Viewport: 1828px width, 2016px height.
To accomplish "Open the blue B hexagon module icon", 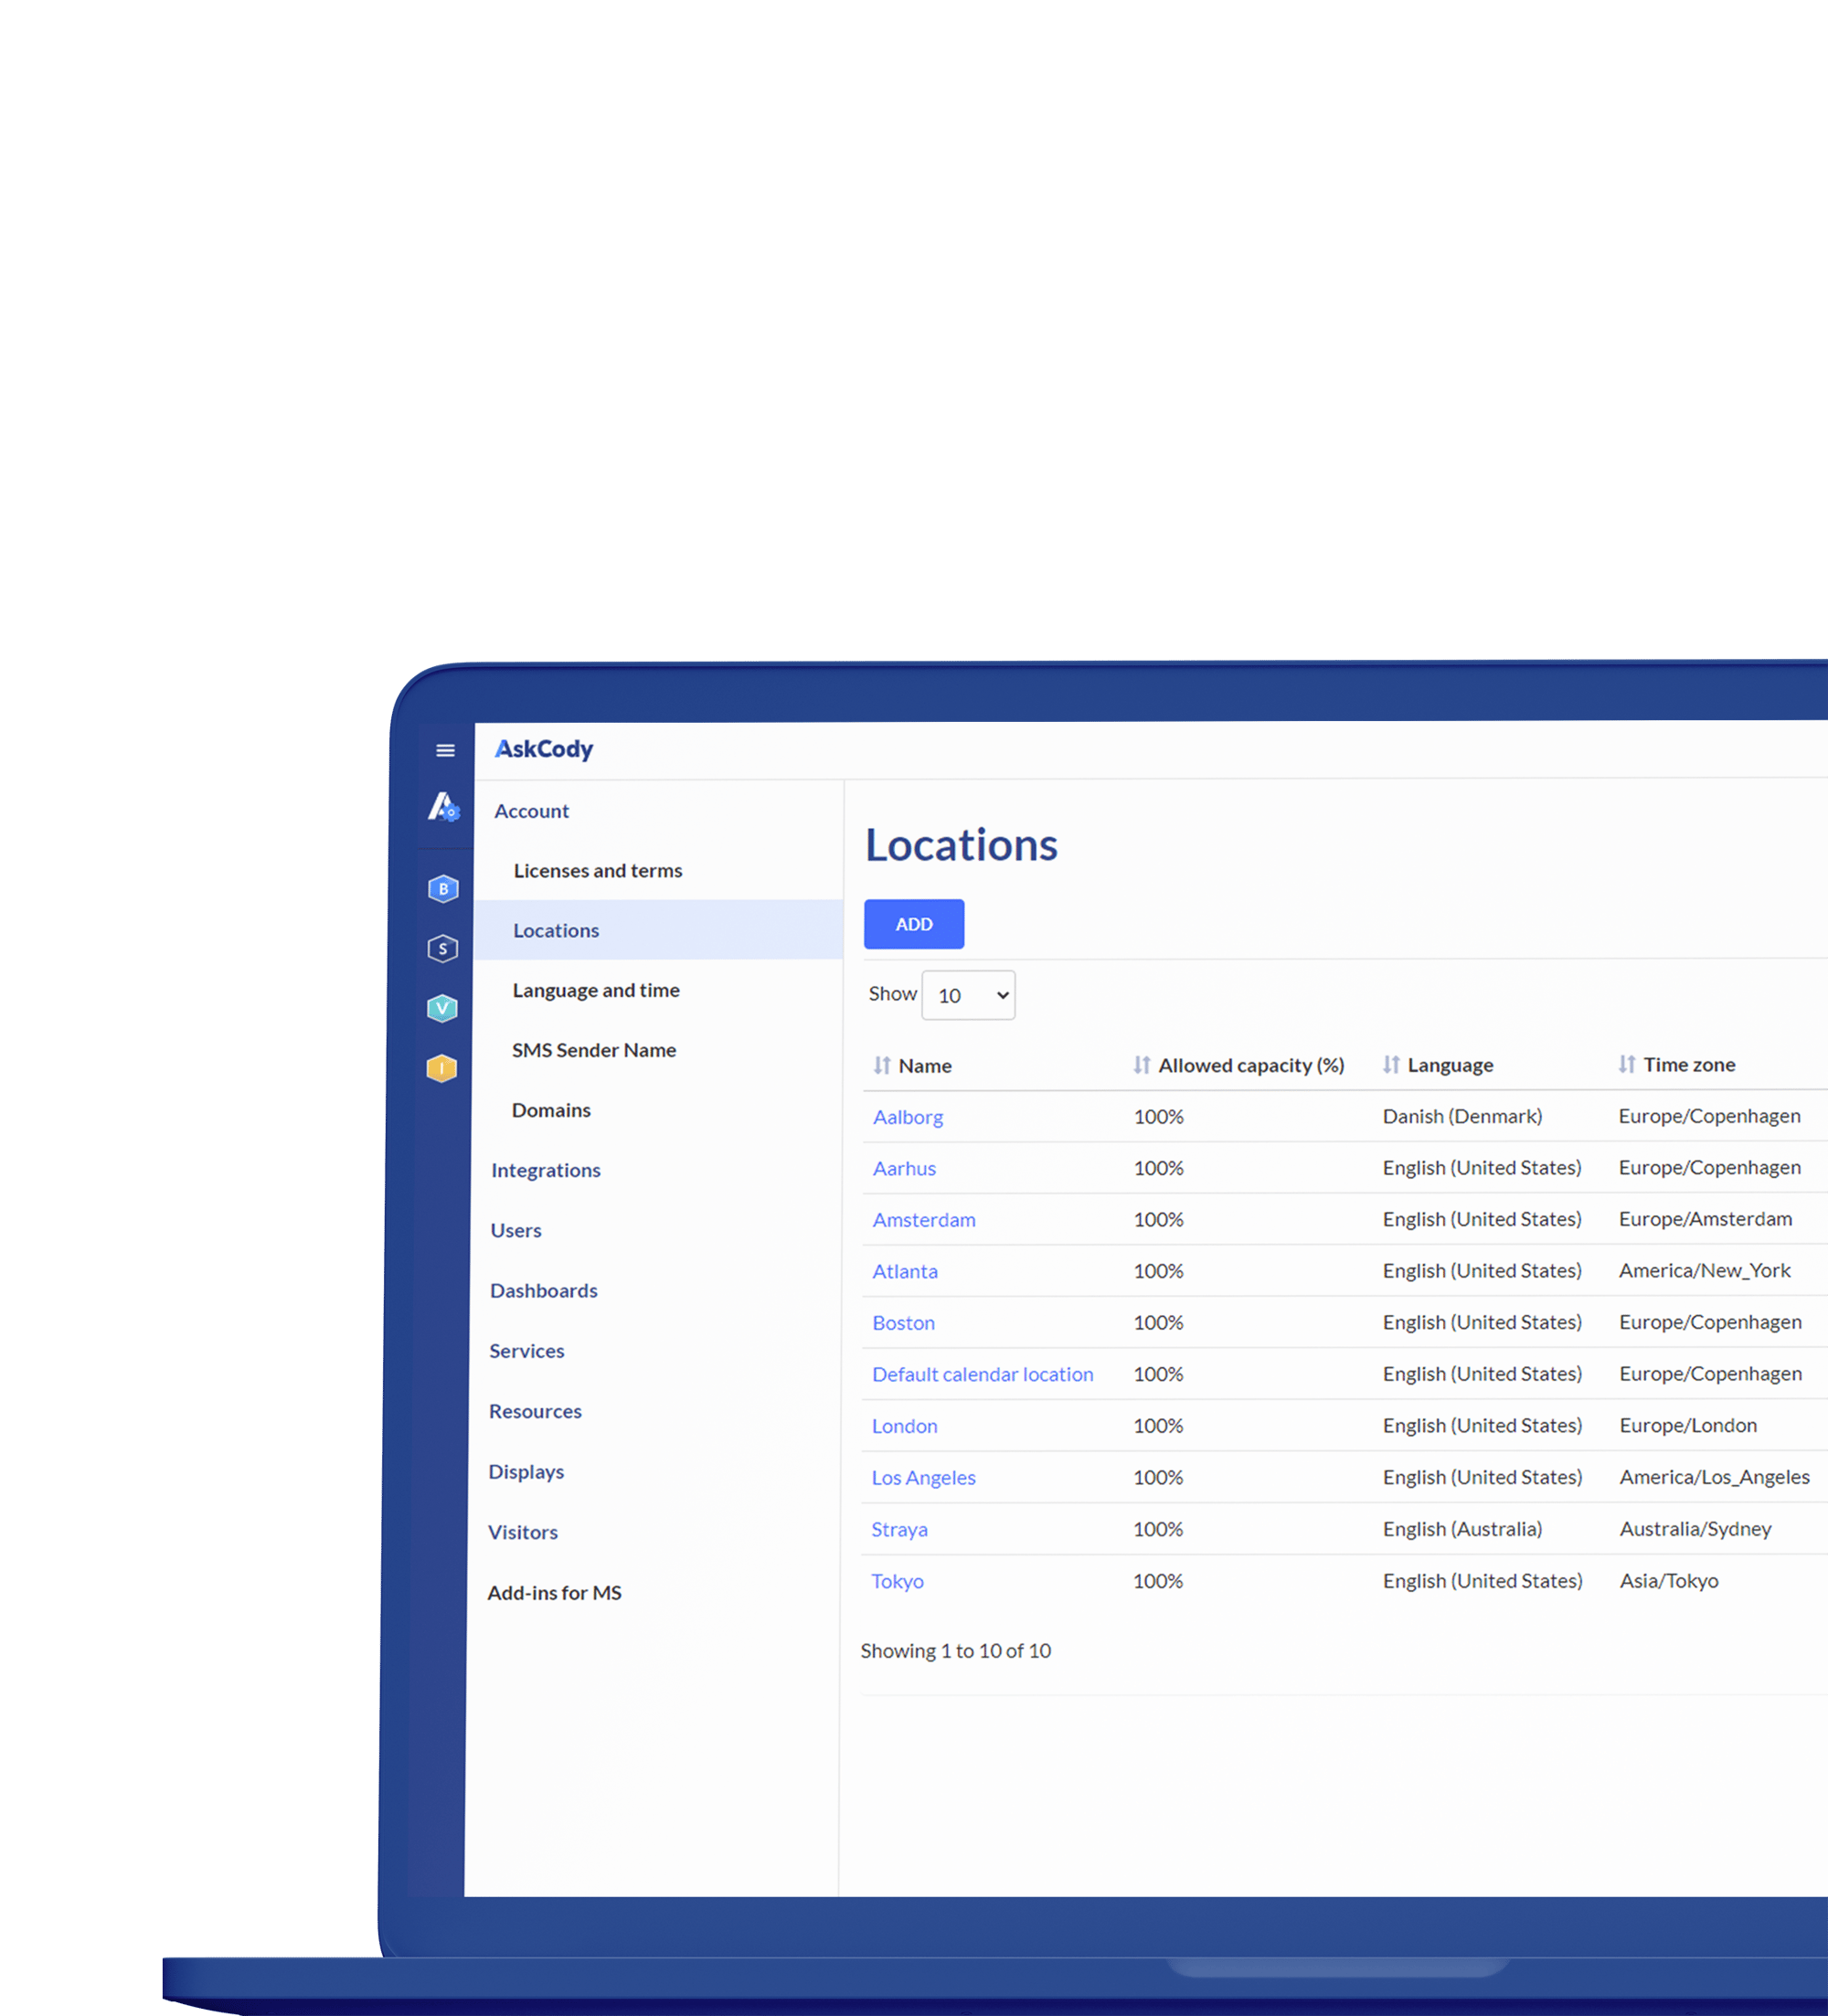I will click(x=443, y=888).
